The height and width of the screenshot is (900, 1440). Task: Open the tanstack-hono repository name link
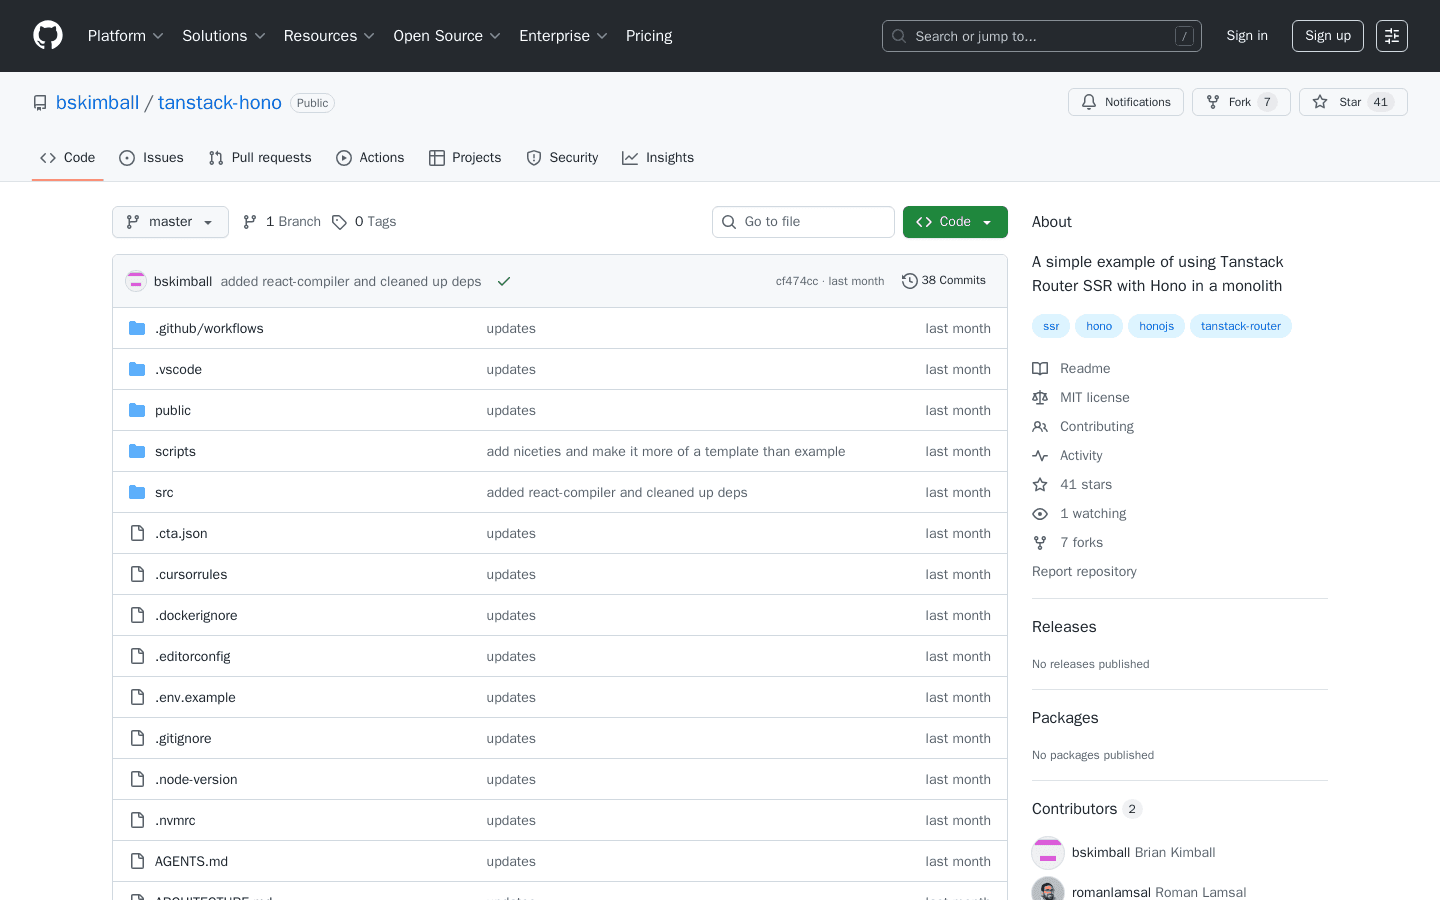coord(220,102)
